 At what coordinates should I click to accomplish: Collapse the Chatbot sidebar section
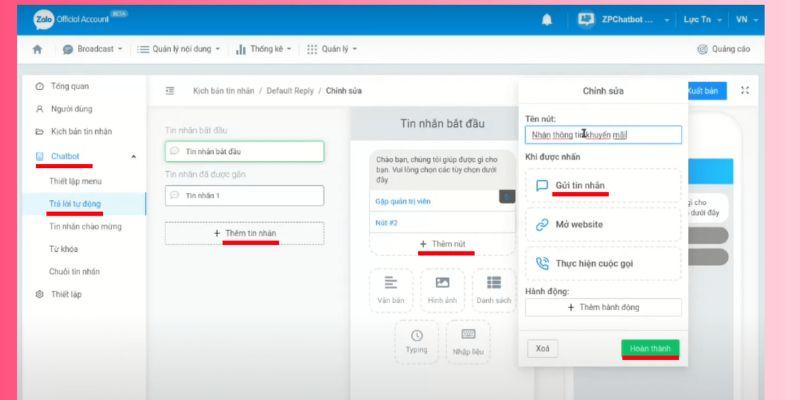tap(134, 157)
